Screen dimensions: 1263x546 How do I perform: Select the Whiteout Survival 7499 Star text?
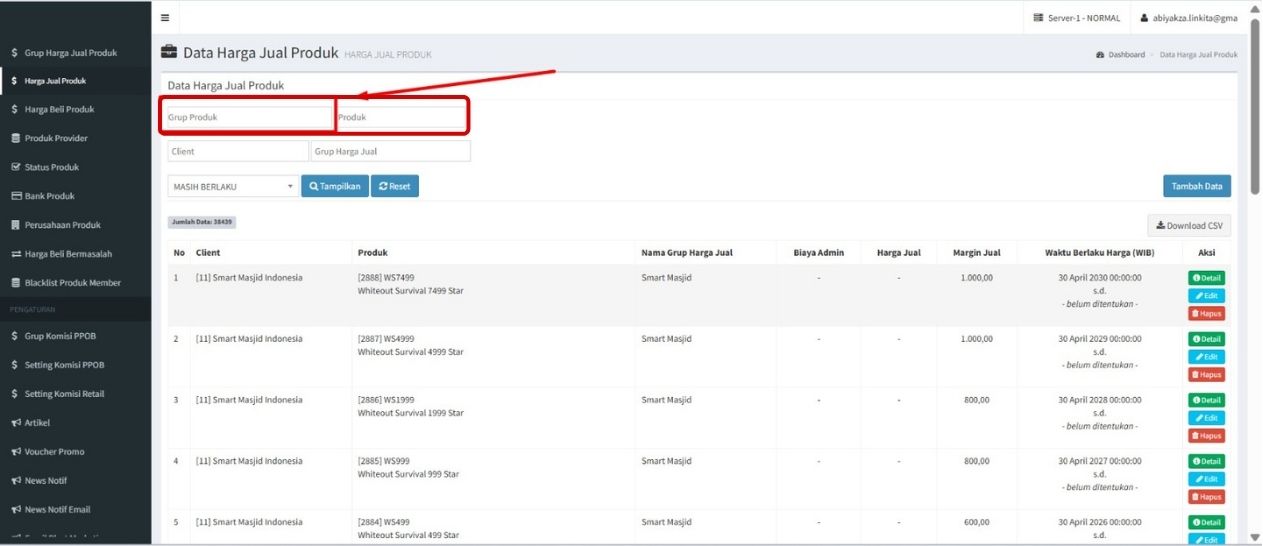(410, 291)
